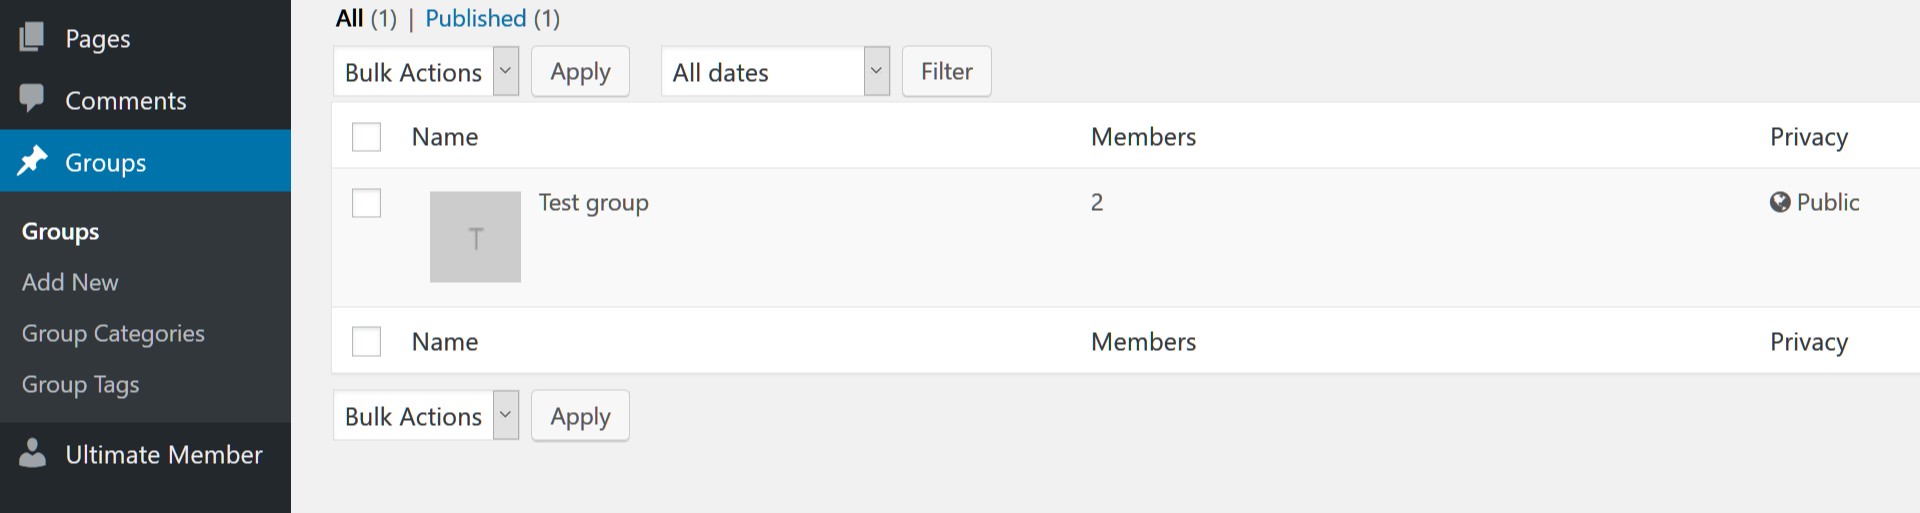This screenshot has width=1920, height=513.
Task: Click the Comments speech bubble icon
Action: pos(32,98)
